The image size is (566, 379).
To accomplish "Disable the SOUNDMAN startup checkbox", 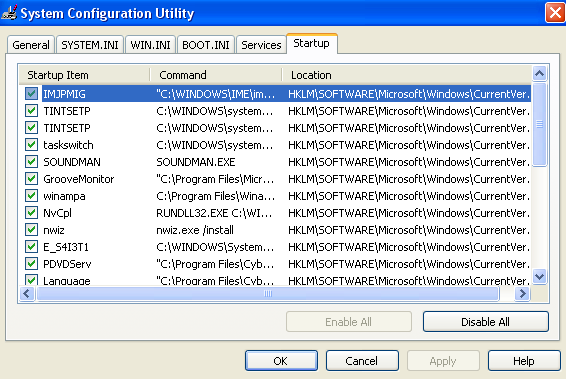I will coord(31,162).
